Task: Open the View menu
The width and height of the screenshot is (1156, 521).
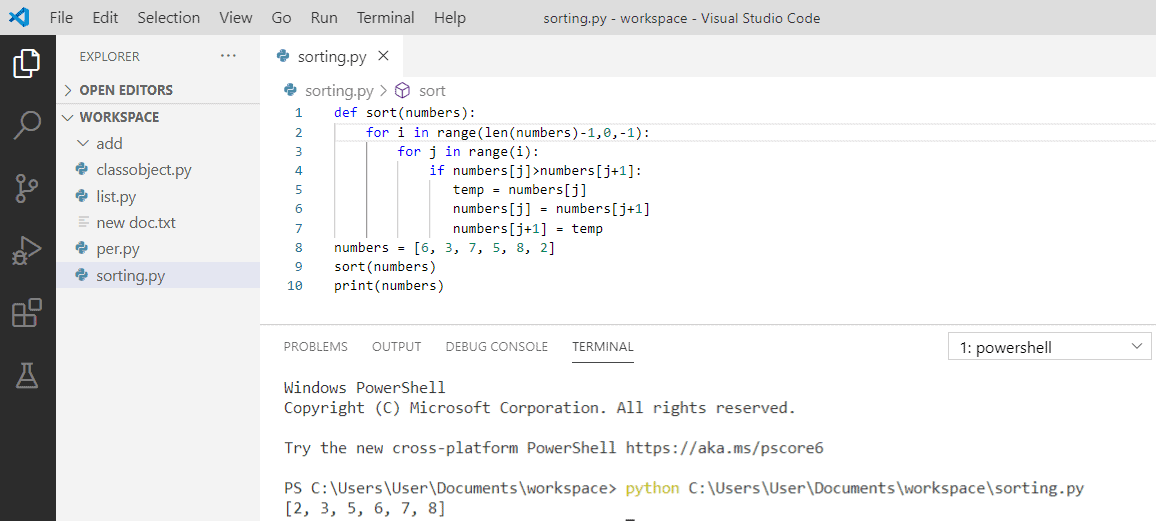Action: 235,18
